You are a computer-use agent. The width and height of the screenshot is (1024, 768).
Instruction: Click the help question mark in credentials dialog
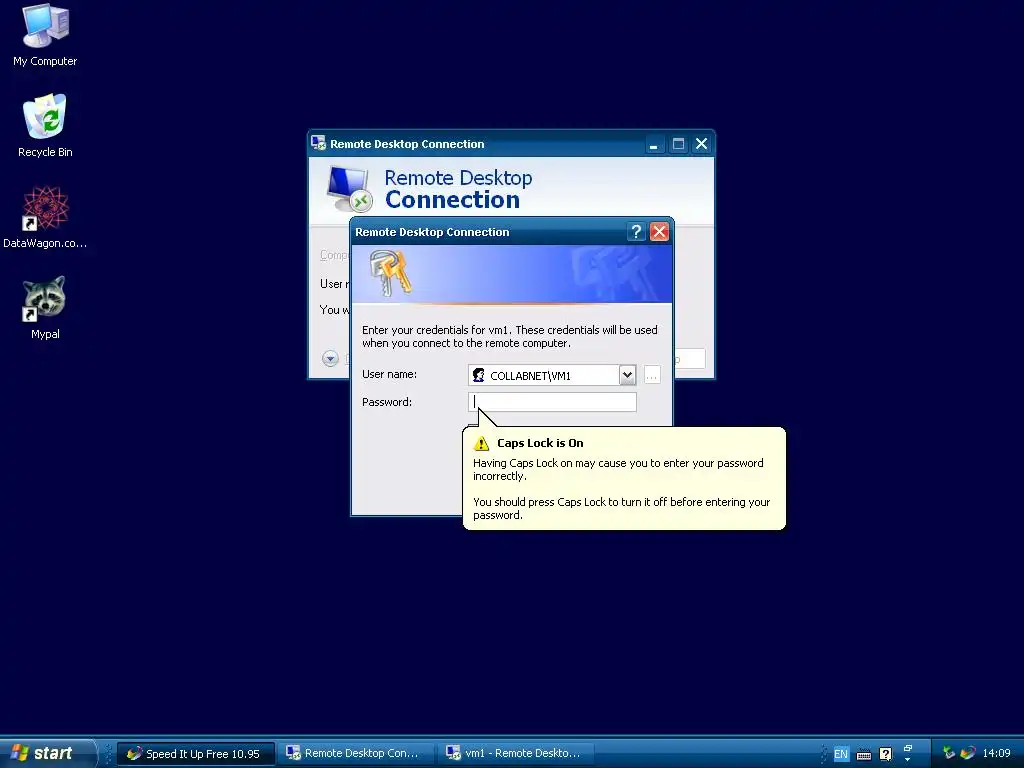[636, 232]
